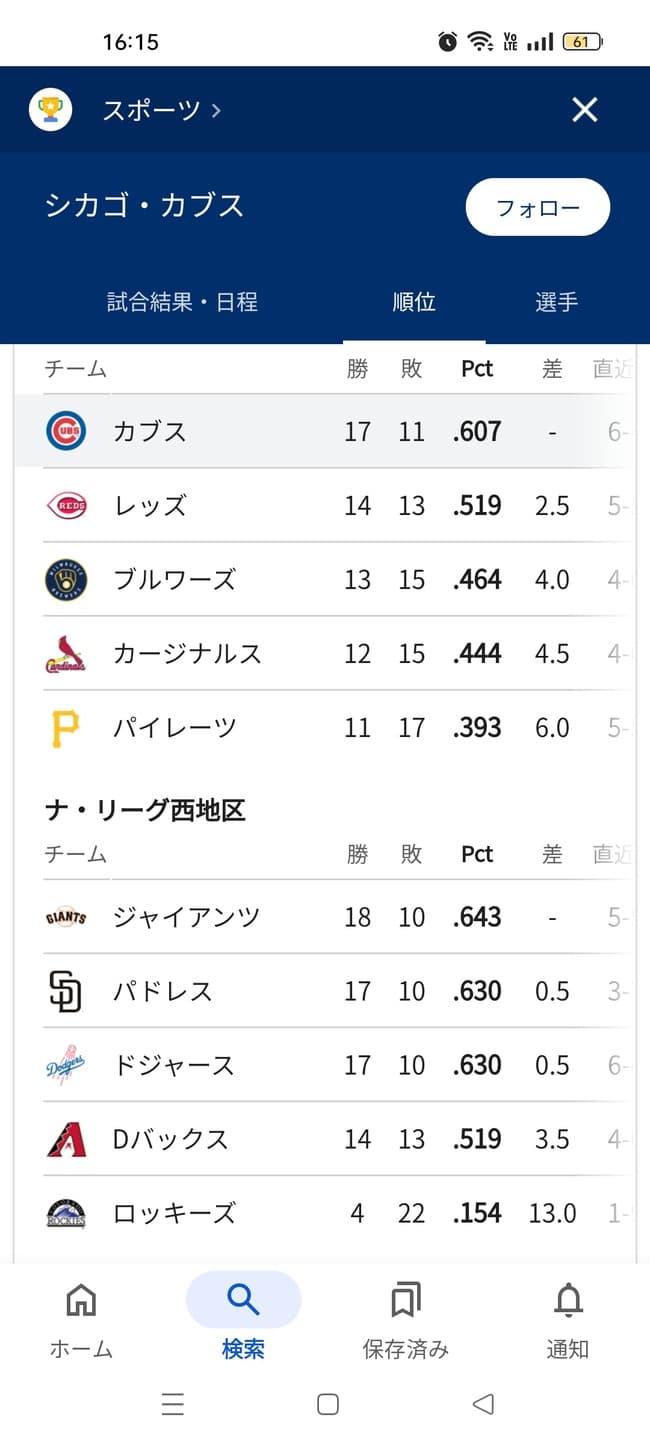This screenshot has height=1444, width=650.
Task: Select the Giants team logo
Action: [x=64, y=916]
